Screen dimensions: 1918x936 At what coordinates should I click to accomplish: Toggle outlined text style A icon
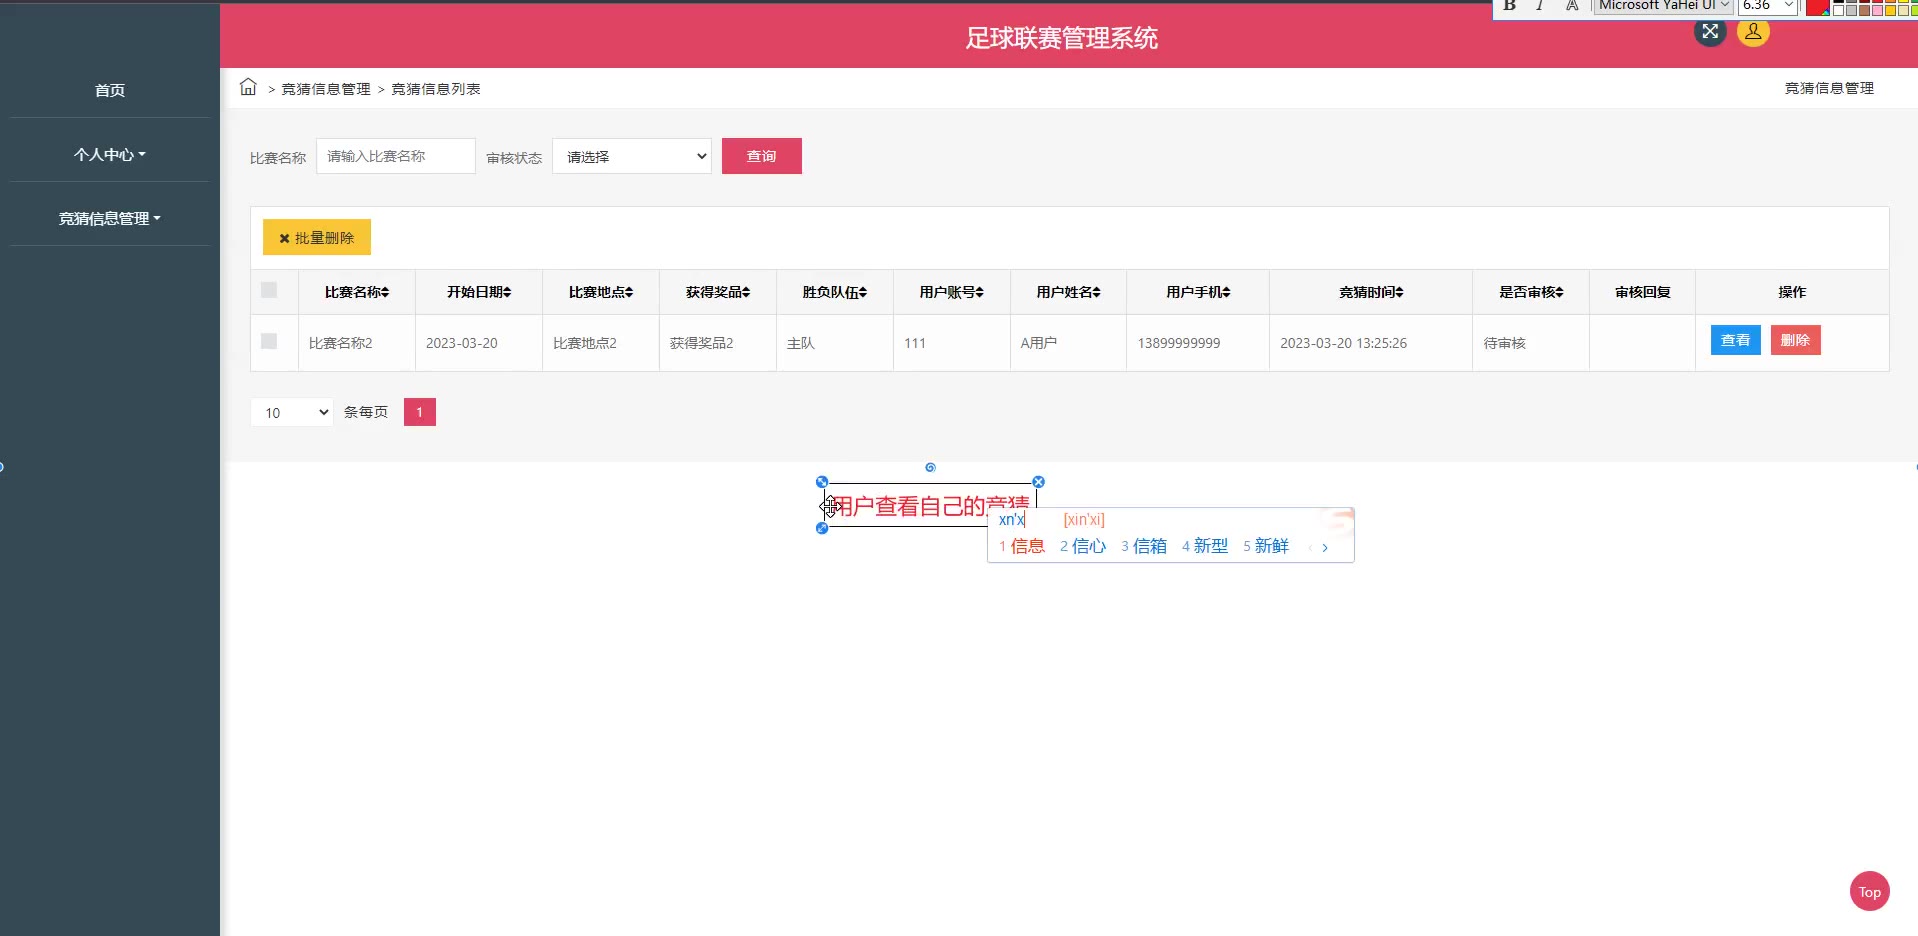coord(1572,6)
